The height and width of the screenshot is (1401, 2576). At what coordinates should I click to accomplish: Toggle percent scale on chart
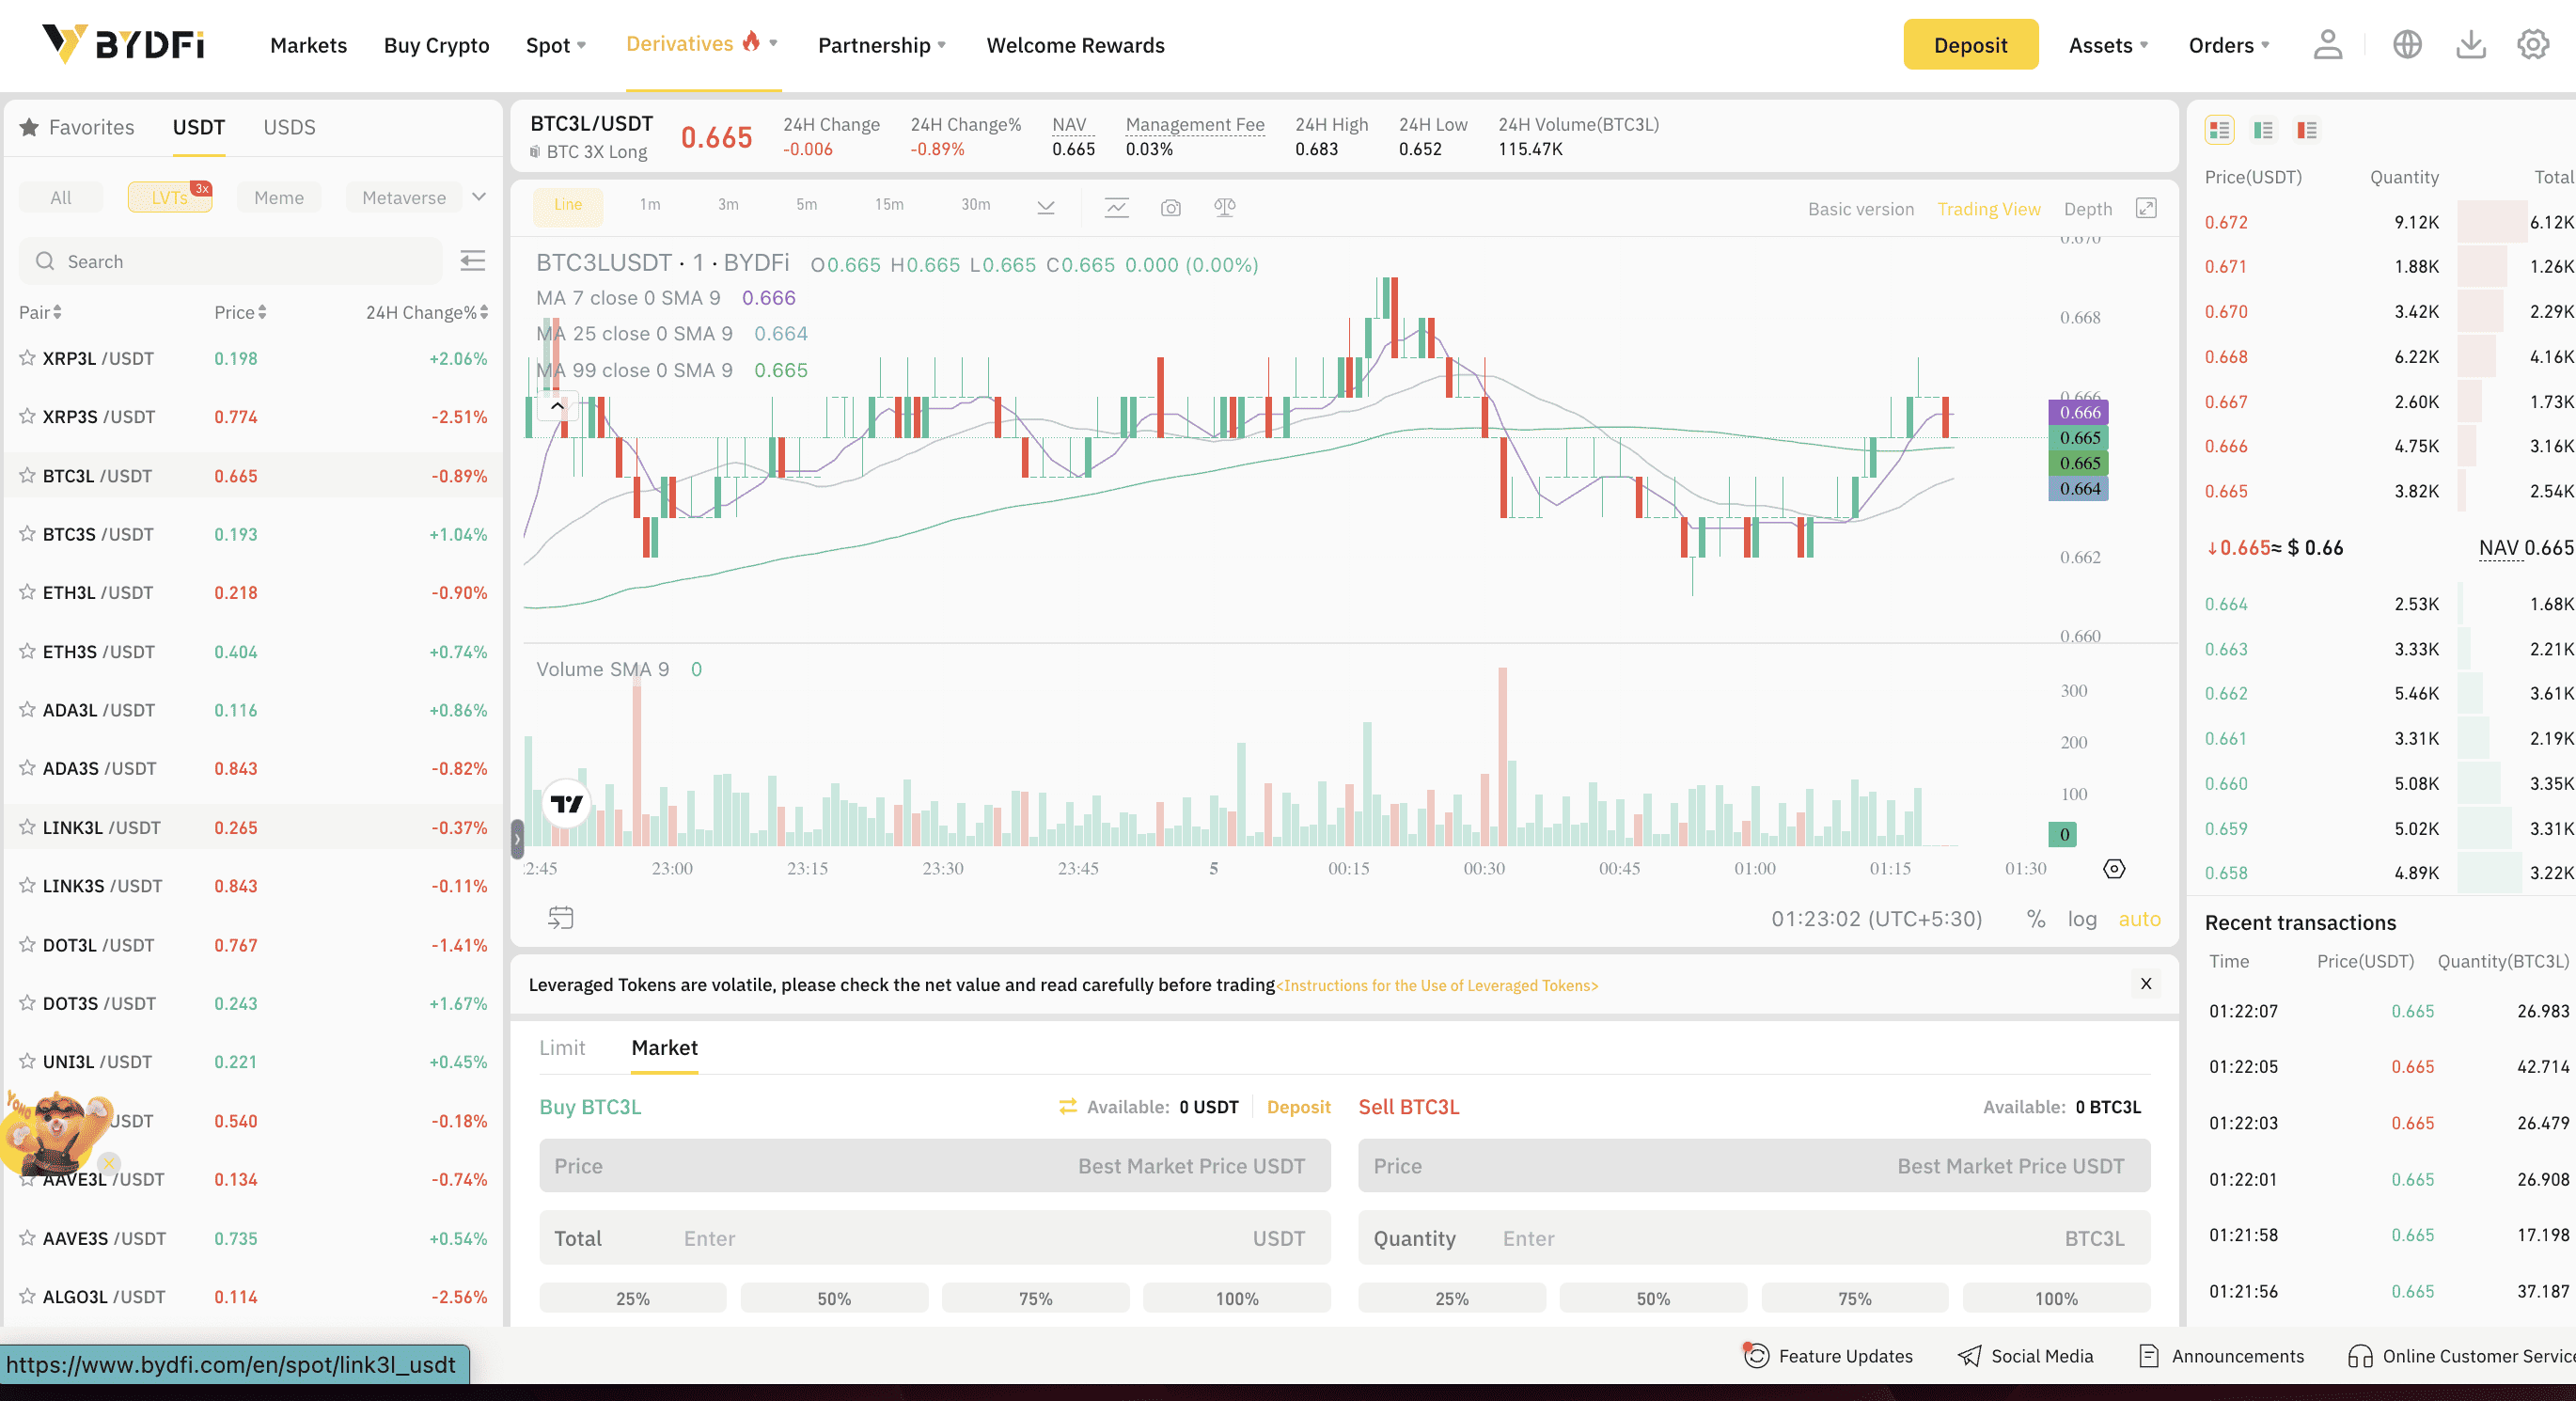pyautogui.click(x=2035, y=919)
